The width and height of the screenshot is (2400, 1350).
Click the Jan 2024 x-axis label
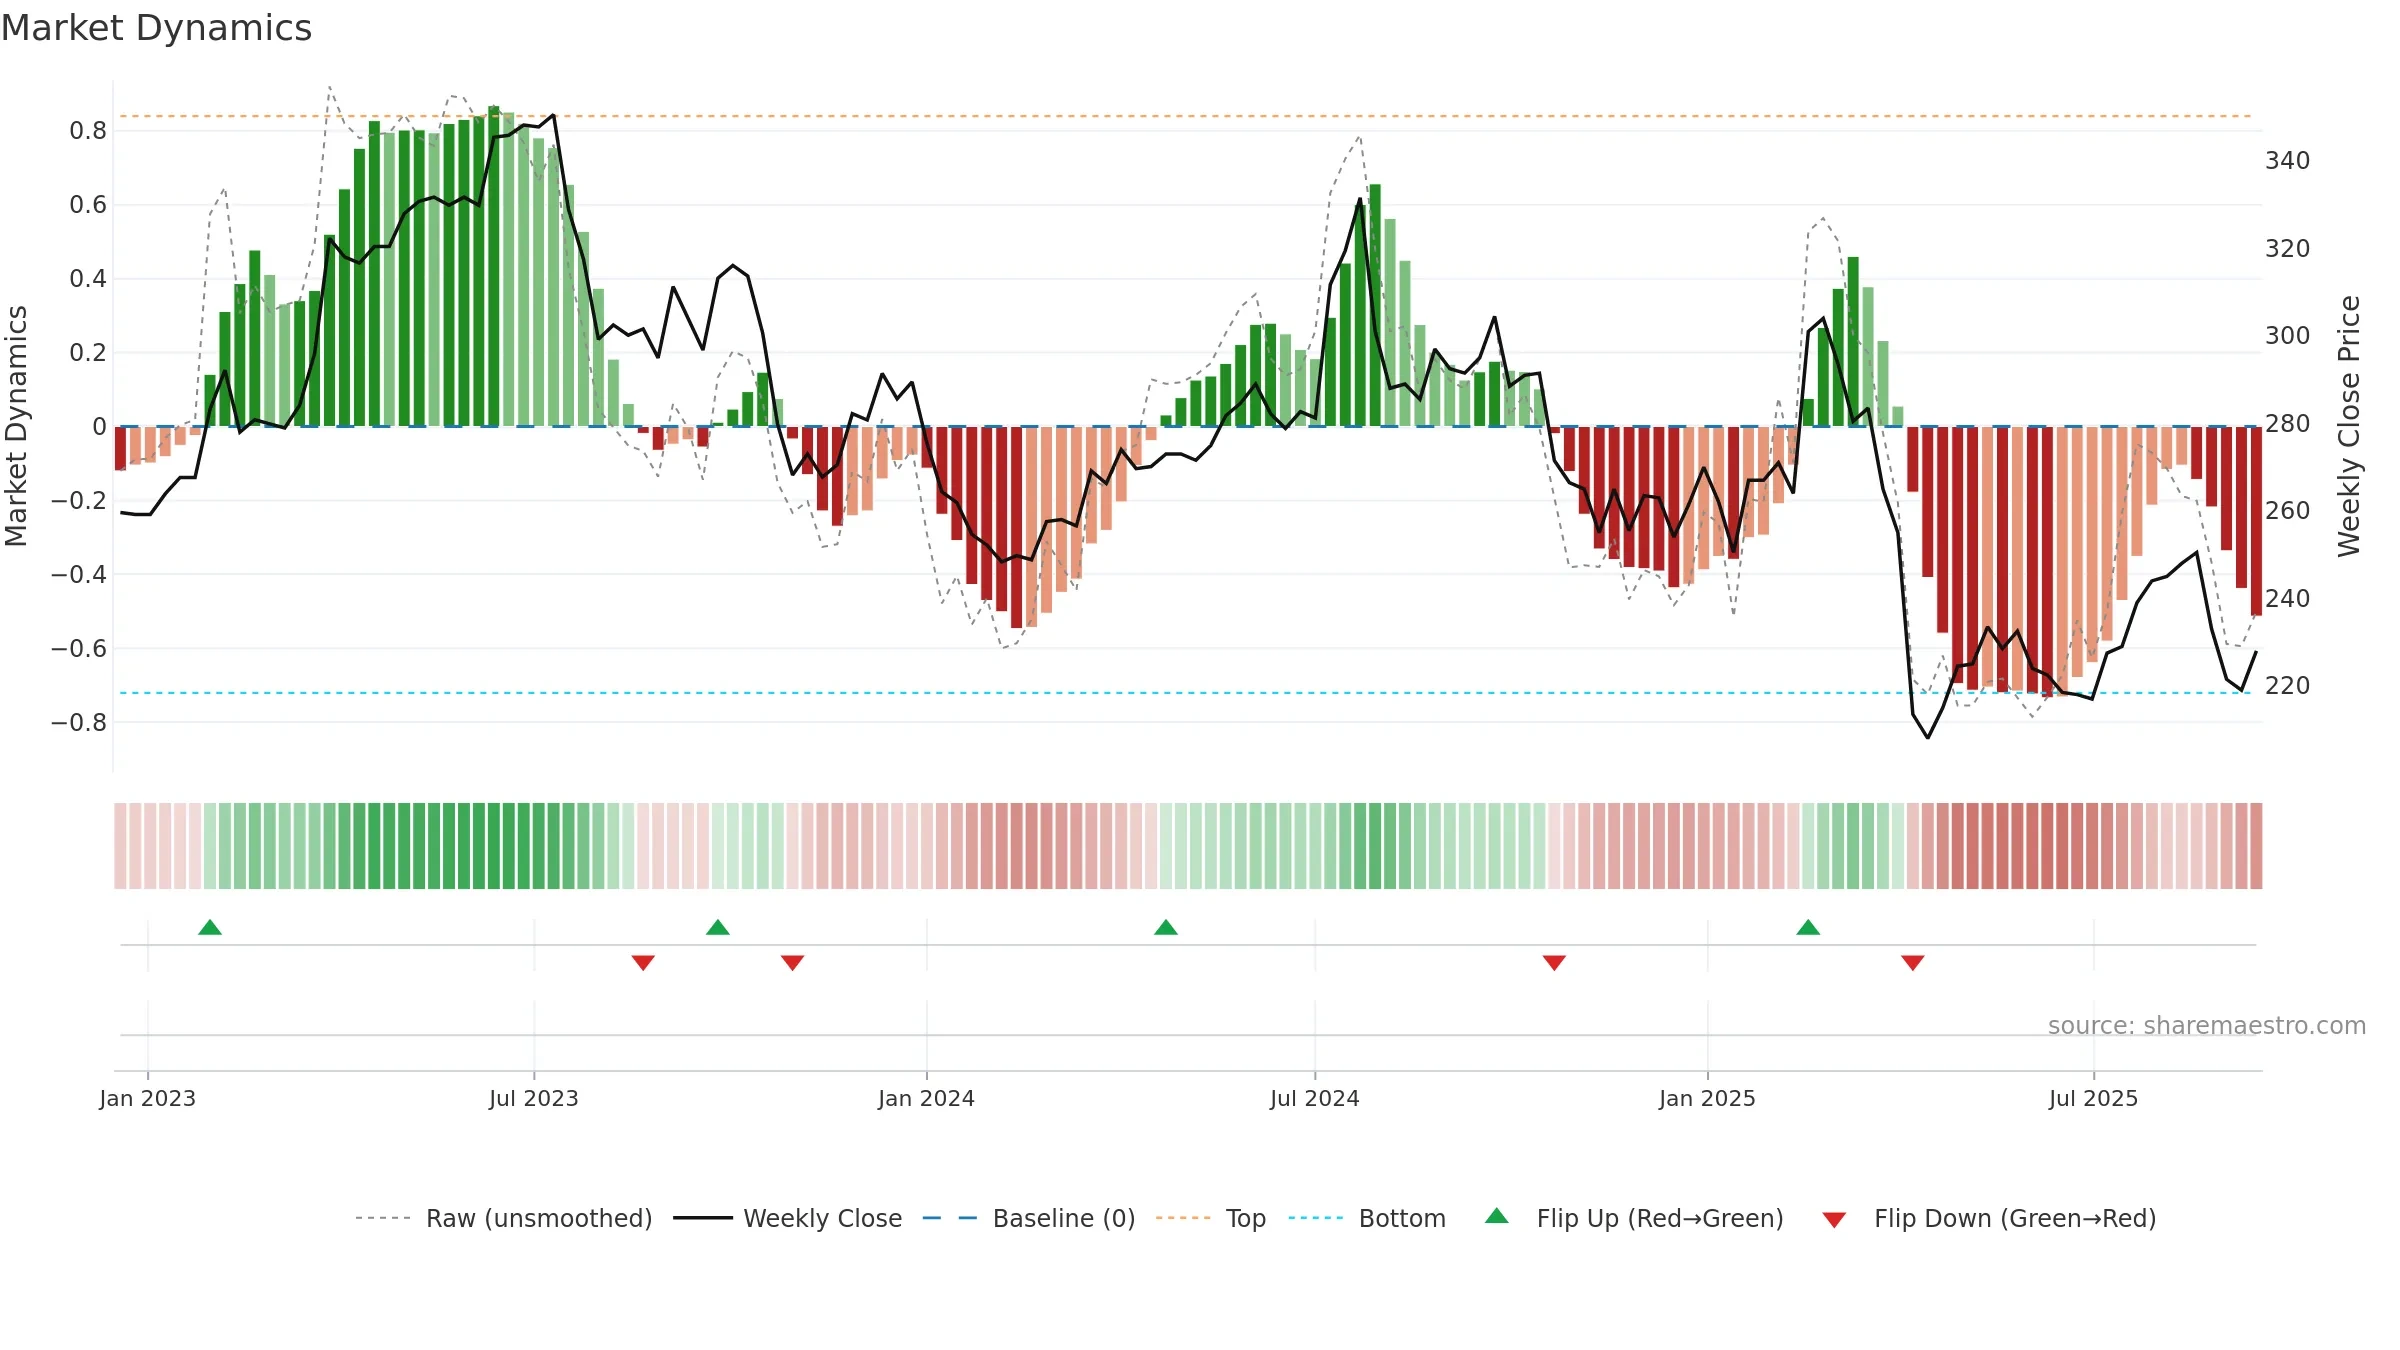(x=927, y=1098)
